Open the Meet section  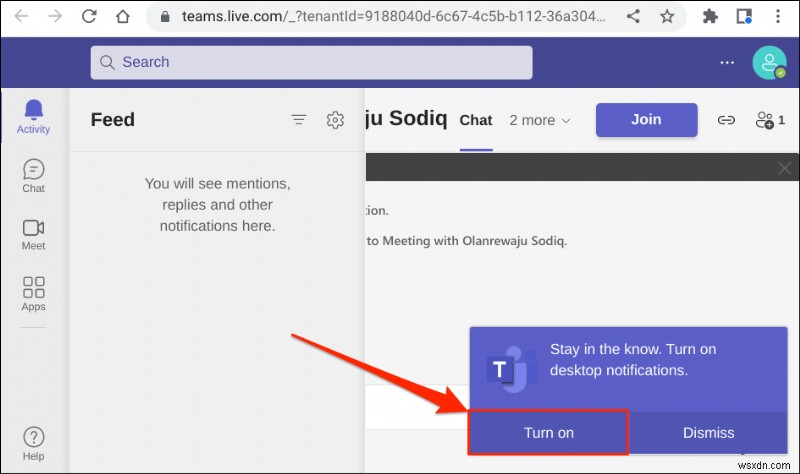tap(33, 235)
